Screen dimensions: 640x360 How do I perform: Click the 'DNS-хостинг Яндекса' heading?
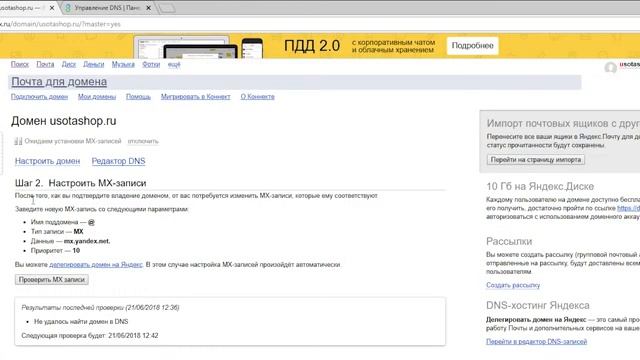(x=538, y=305)
